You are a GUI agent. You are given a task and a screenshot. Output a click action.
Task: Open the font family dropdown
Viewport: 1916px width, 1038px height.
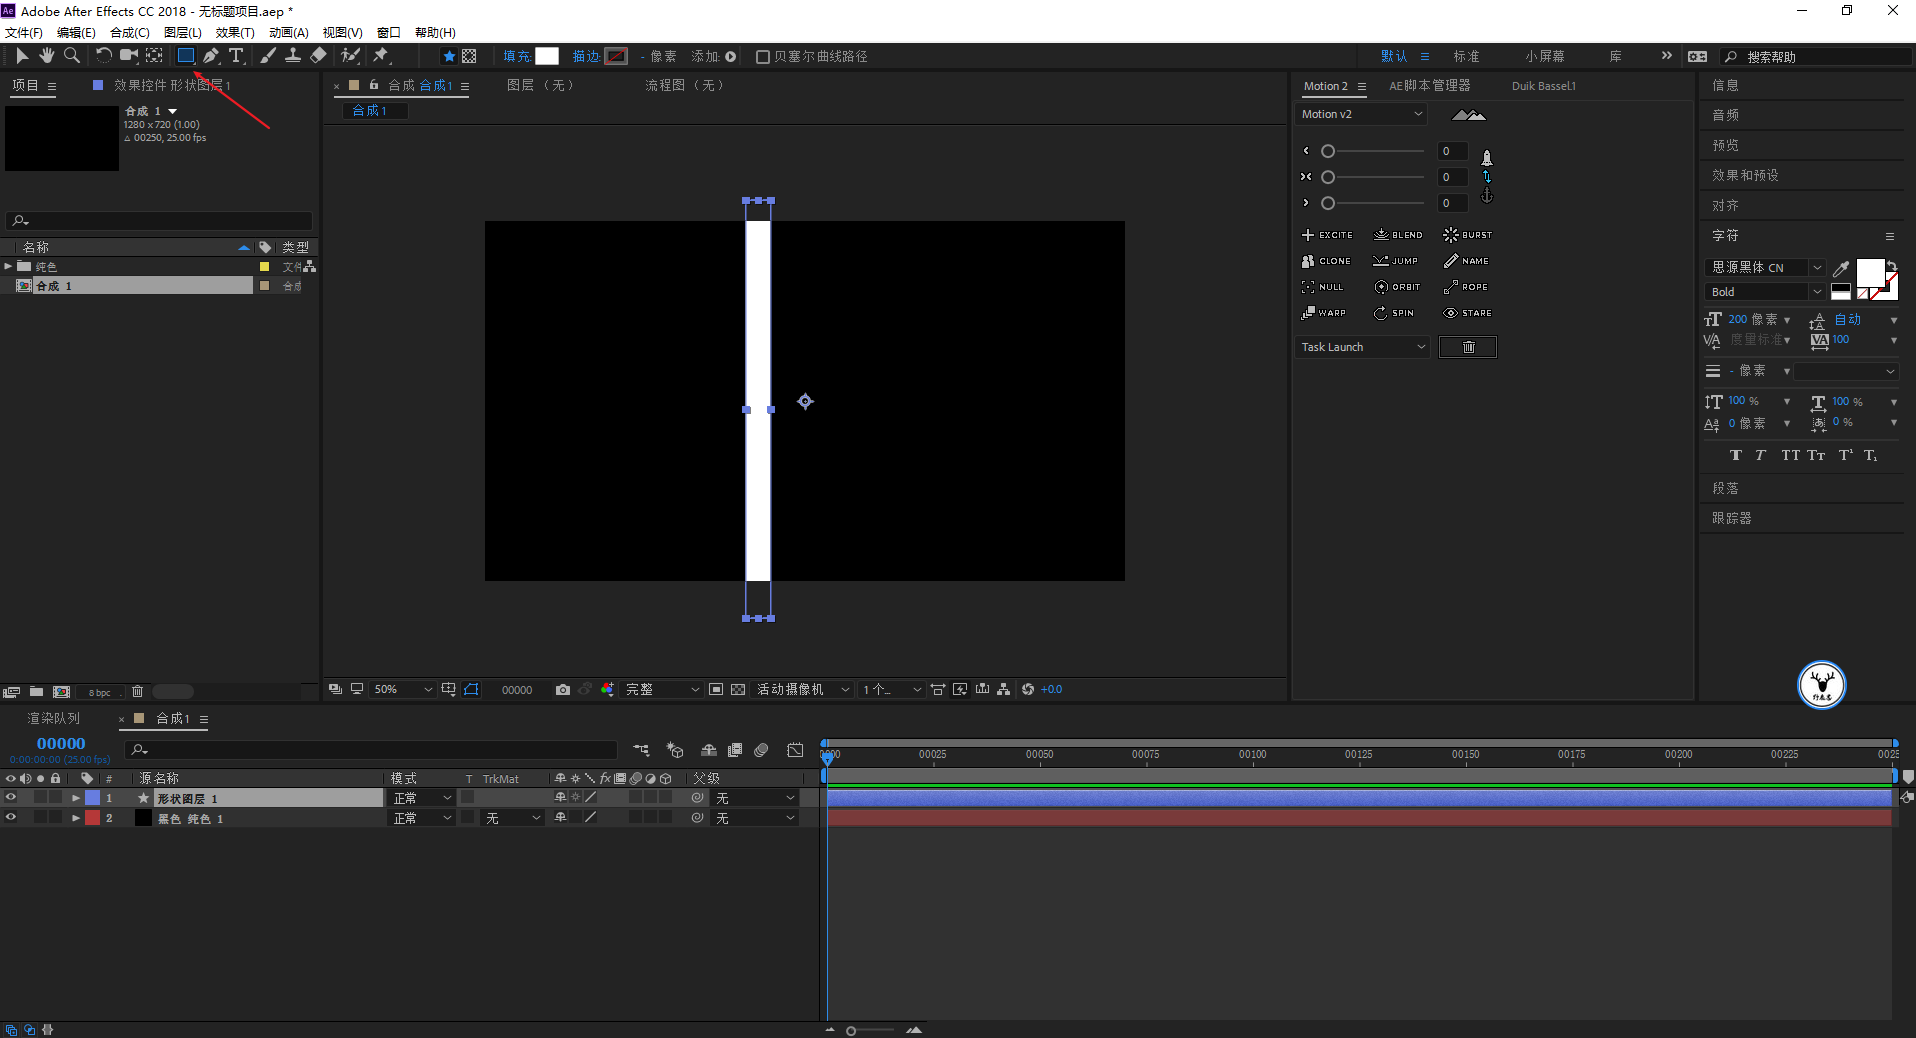[1764, 267]
